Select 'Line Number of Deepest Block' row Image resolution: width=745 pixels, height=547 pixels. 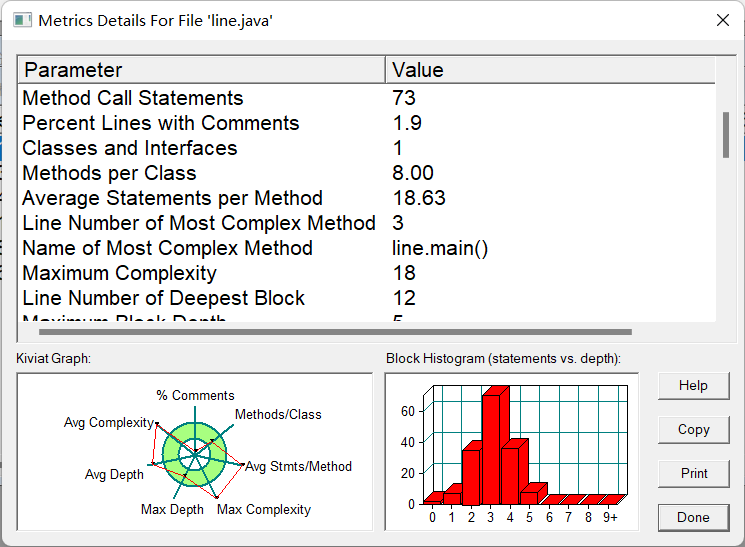367,298
